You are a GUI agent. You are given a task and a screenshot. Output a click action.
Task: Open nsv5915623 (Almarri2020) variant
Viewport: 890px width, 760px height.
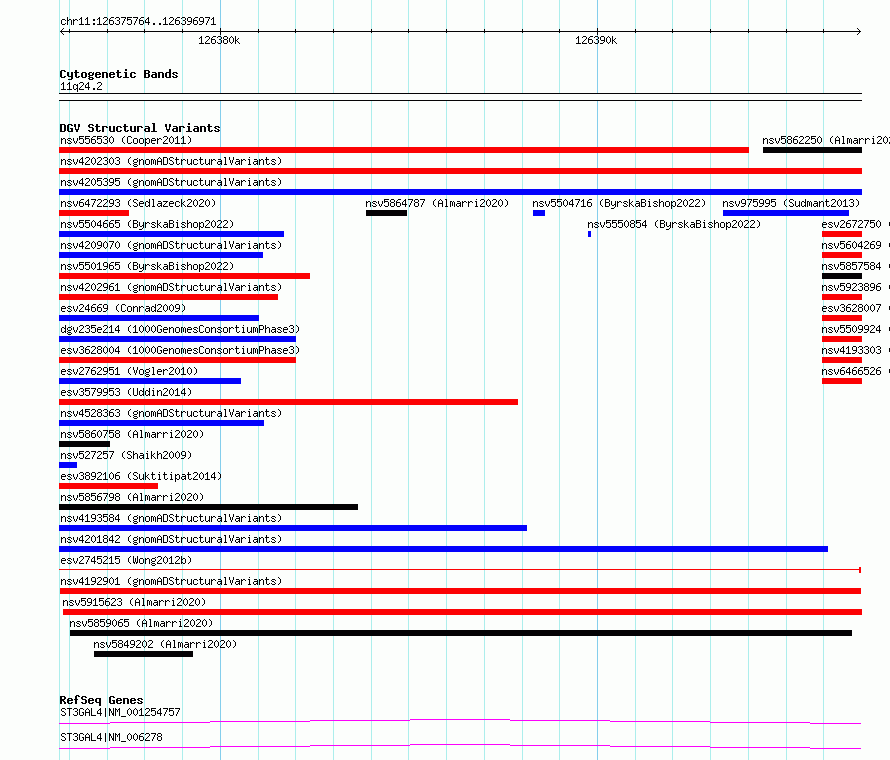coord(134,602)
